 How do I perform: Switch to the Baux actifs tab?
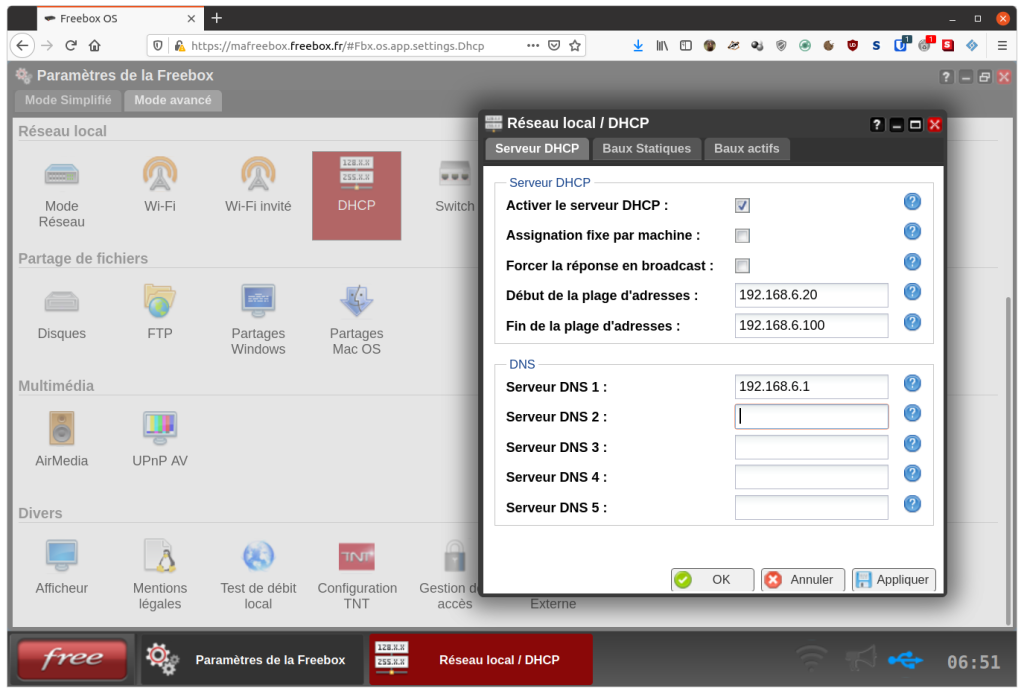(746, 149)
